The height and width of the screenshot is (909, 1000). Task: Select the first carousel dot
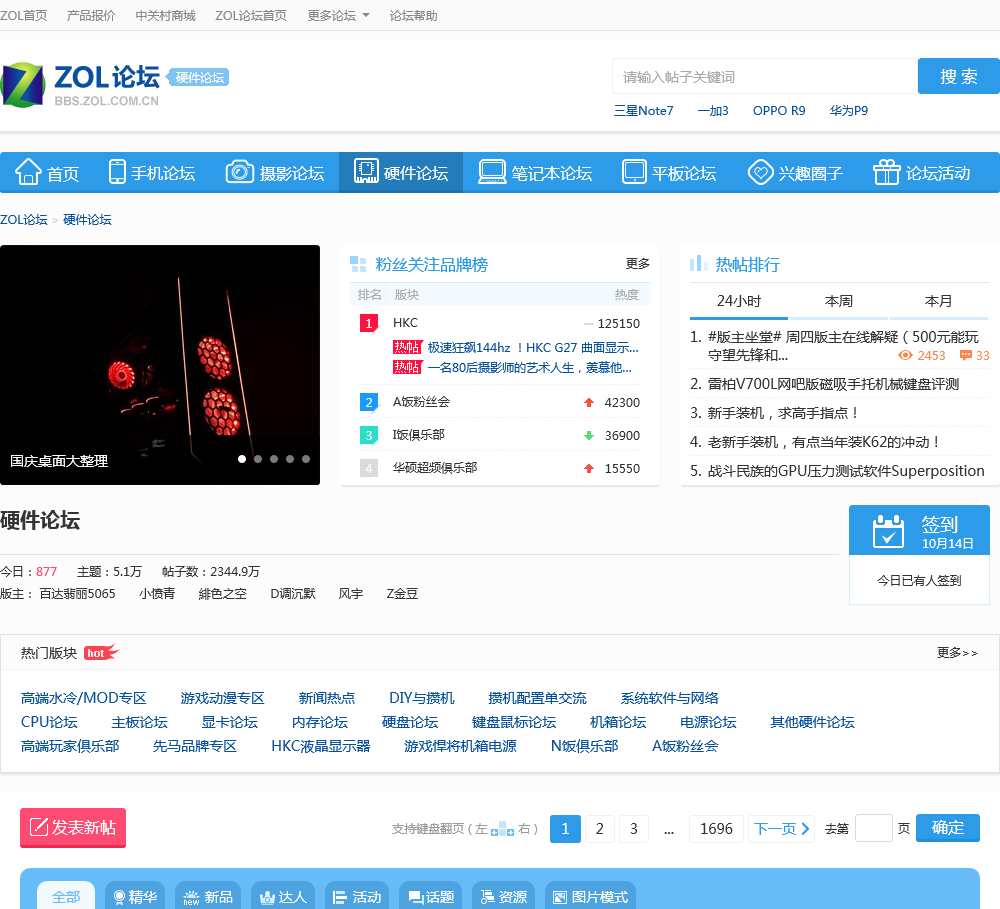point(242,459)
